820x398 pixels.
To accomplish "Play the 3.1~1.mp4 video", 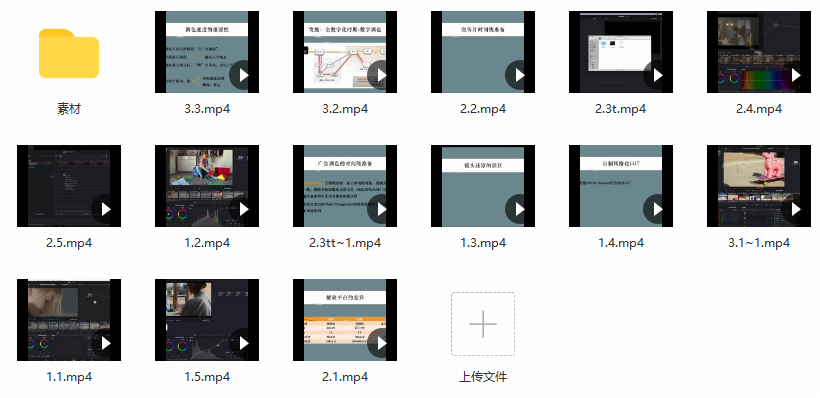I will (796, 209).
